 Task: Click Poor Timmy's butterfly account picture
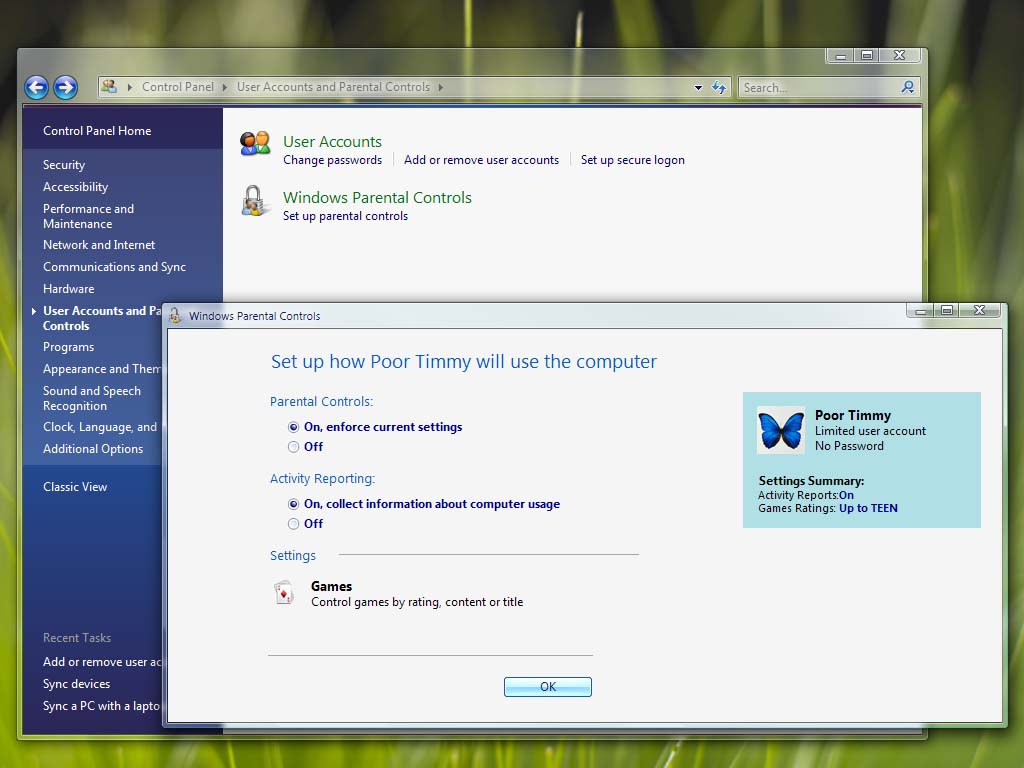(780, 430)
